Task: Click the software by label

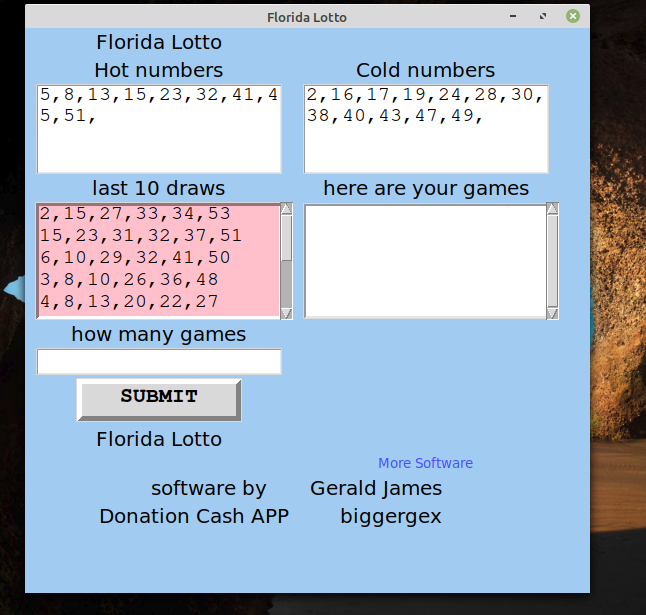Action: pyautogui.click(x=208, y=489)
